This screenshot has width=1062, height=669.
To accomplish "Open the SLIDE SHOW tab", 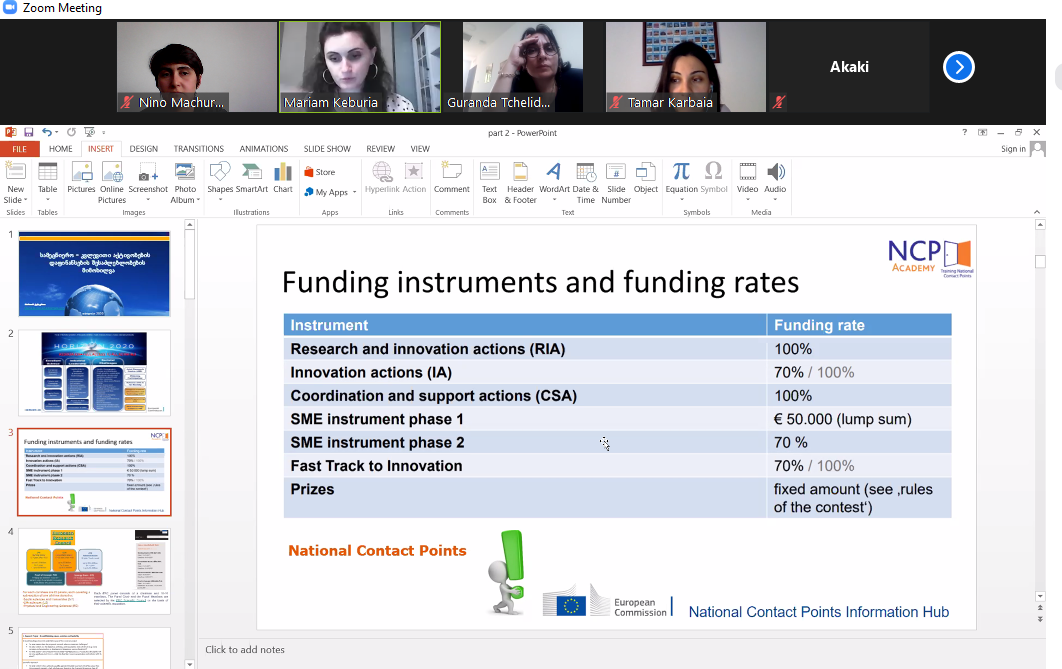I will [x=327, y=149].
